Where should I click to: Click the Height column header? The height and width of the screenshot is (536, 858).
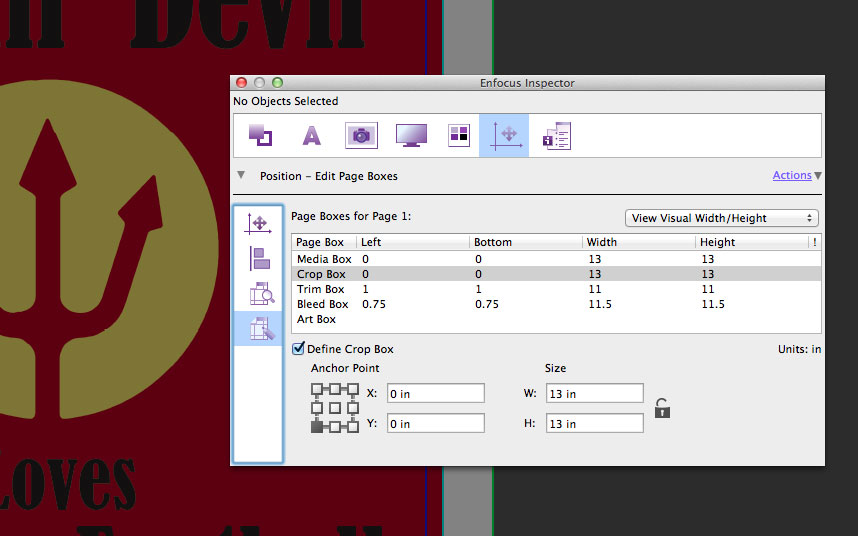pos(751,242)
